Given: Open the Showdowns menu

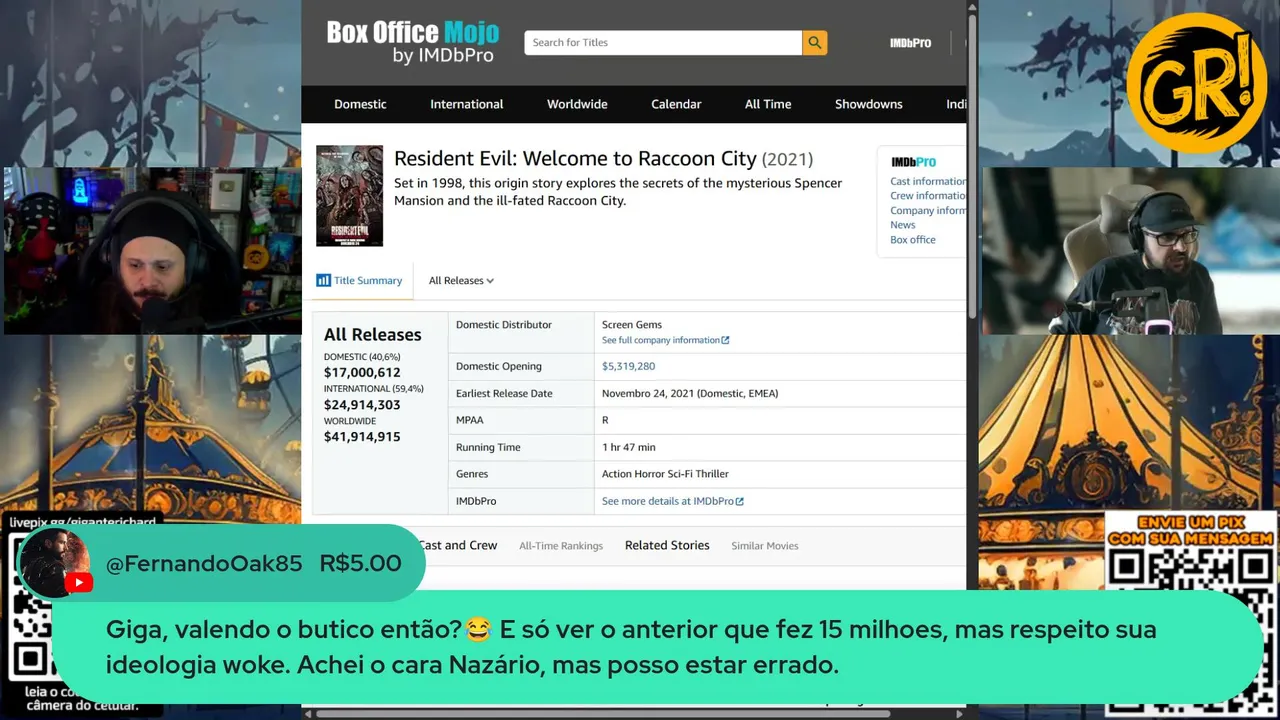Looking at the screenshot, I should point(869,104).
